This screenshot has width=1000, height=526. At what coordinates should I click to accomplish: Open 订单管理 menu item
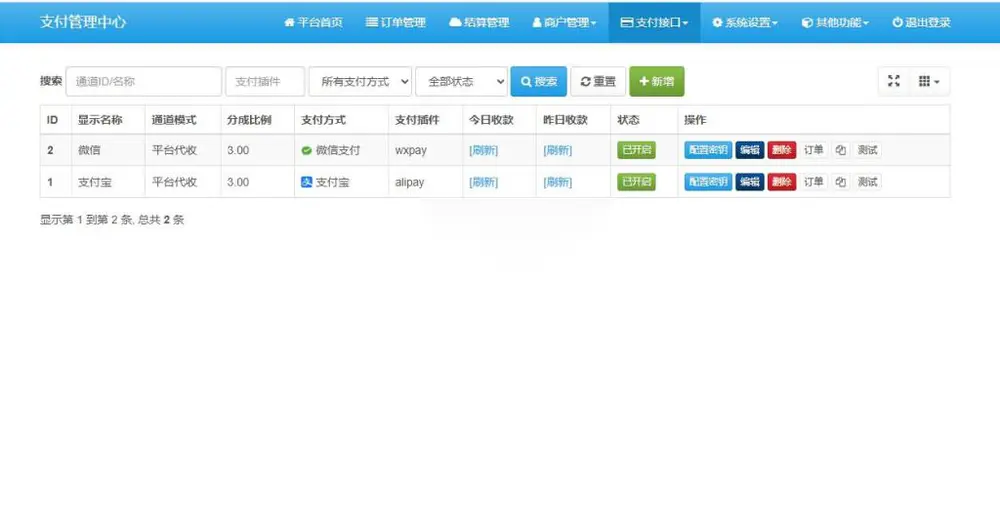[x=395, y=22]
